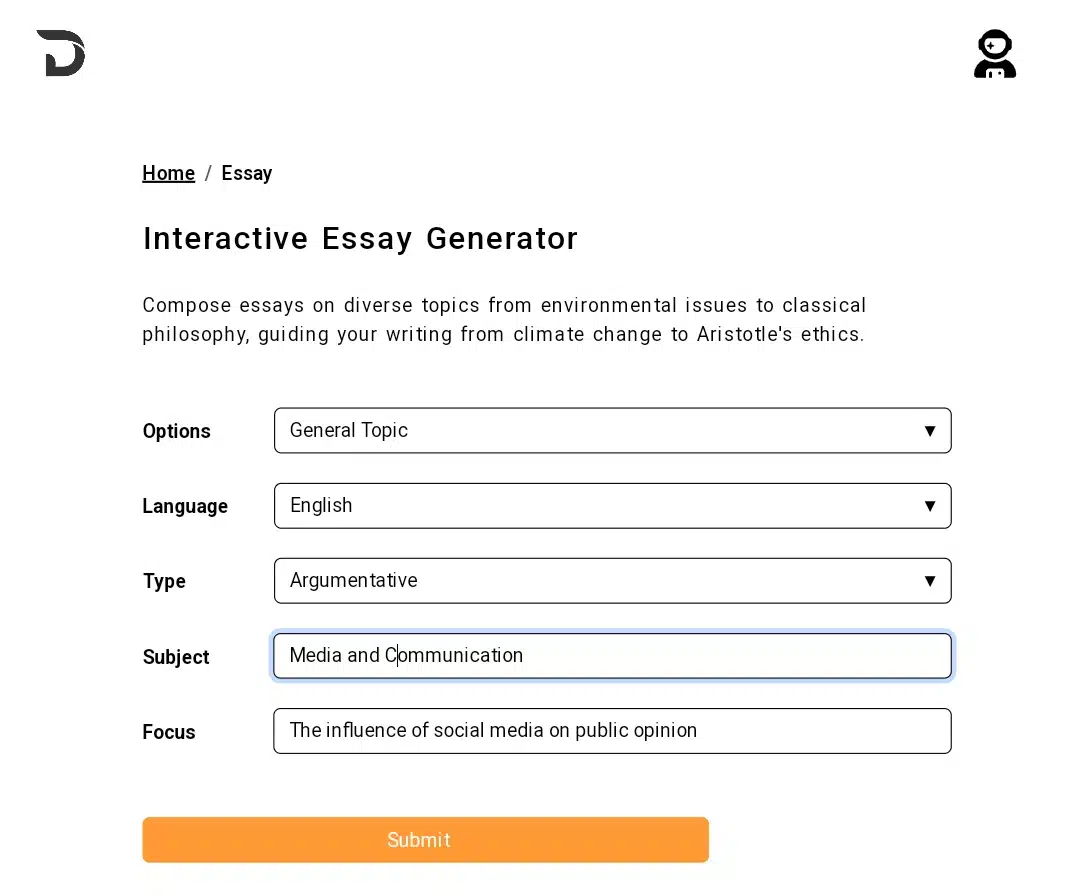Expand the Language dropdown set to English

[612, 506]
